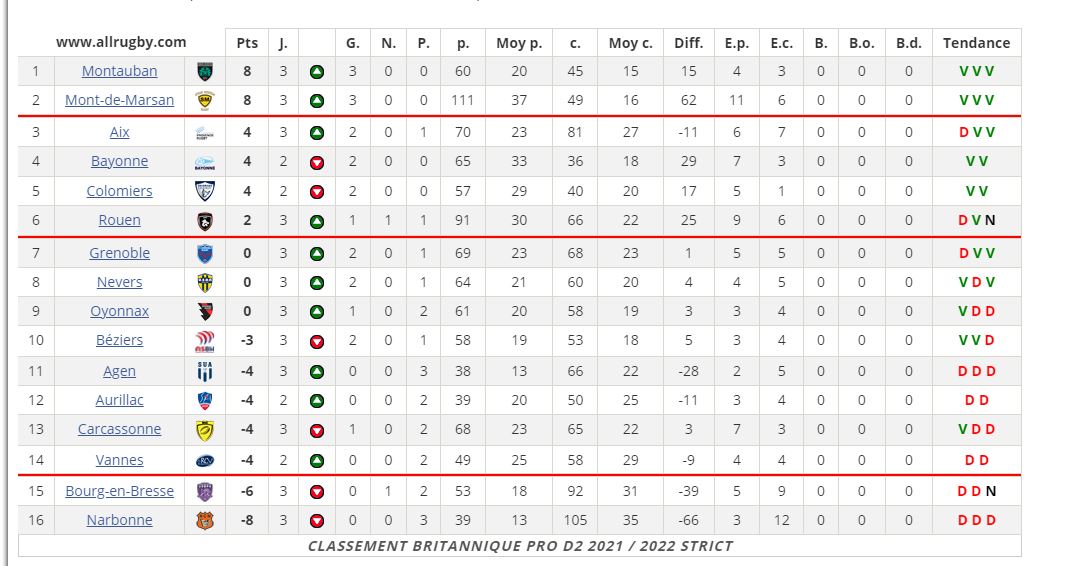This screenshot has width=1069, height=566.
Task: Click the Montauban team logo icon
Action: tap(205, 72)
